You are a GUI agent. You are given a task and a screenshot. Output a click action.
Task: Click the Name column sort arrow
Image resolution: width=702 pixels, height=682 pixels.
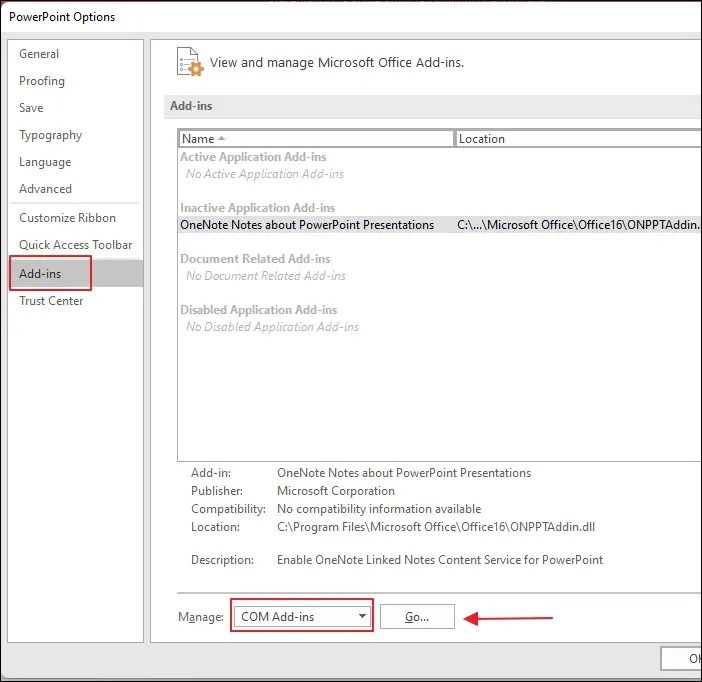(221, 139)
